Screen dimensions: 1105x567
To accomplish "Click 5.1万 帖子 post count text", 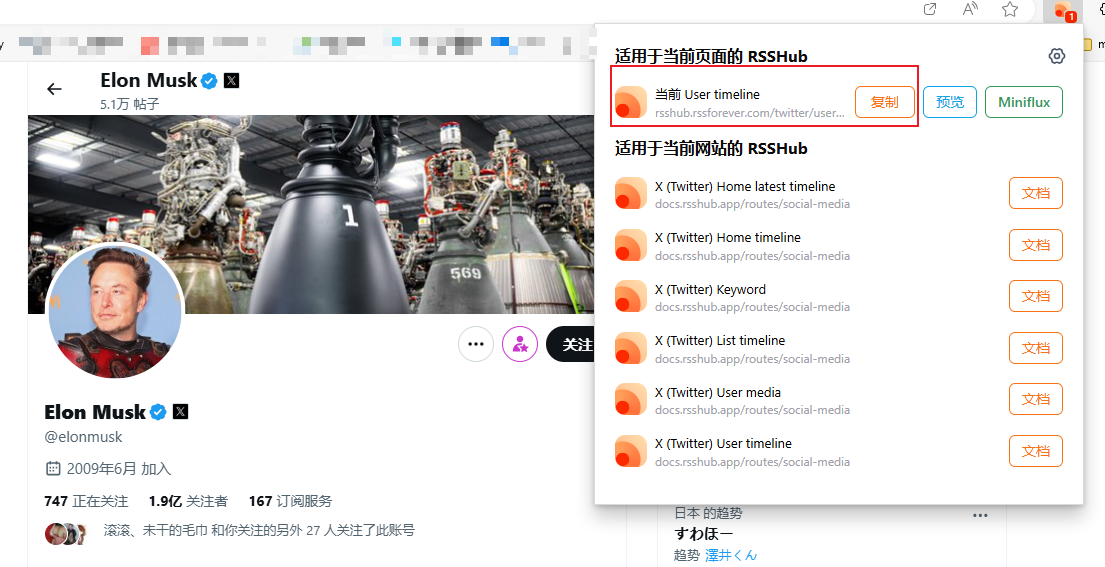I will [130, 104].
